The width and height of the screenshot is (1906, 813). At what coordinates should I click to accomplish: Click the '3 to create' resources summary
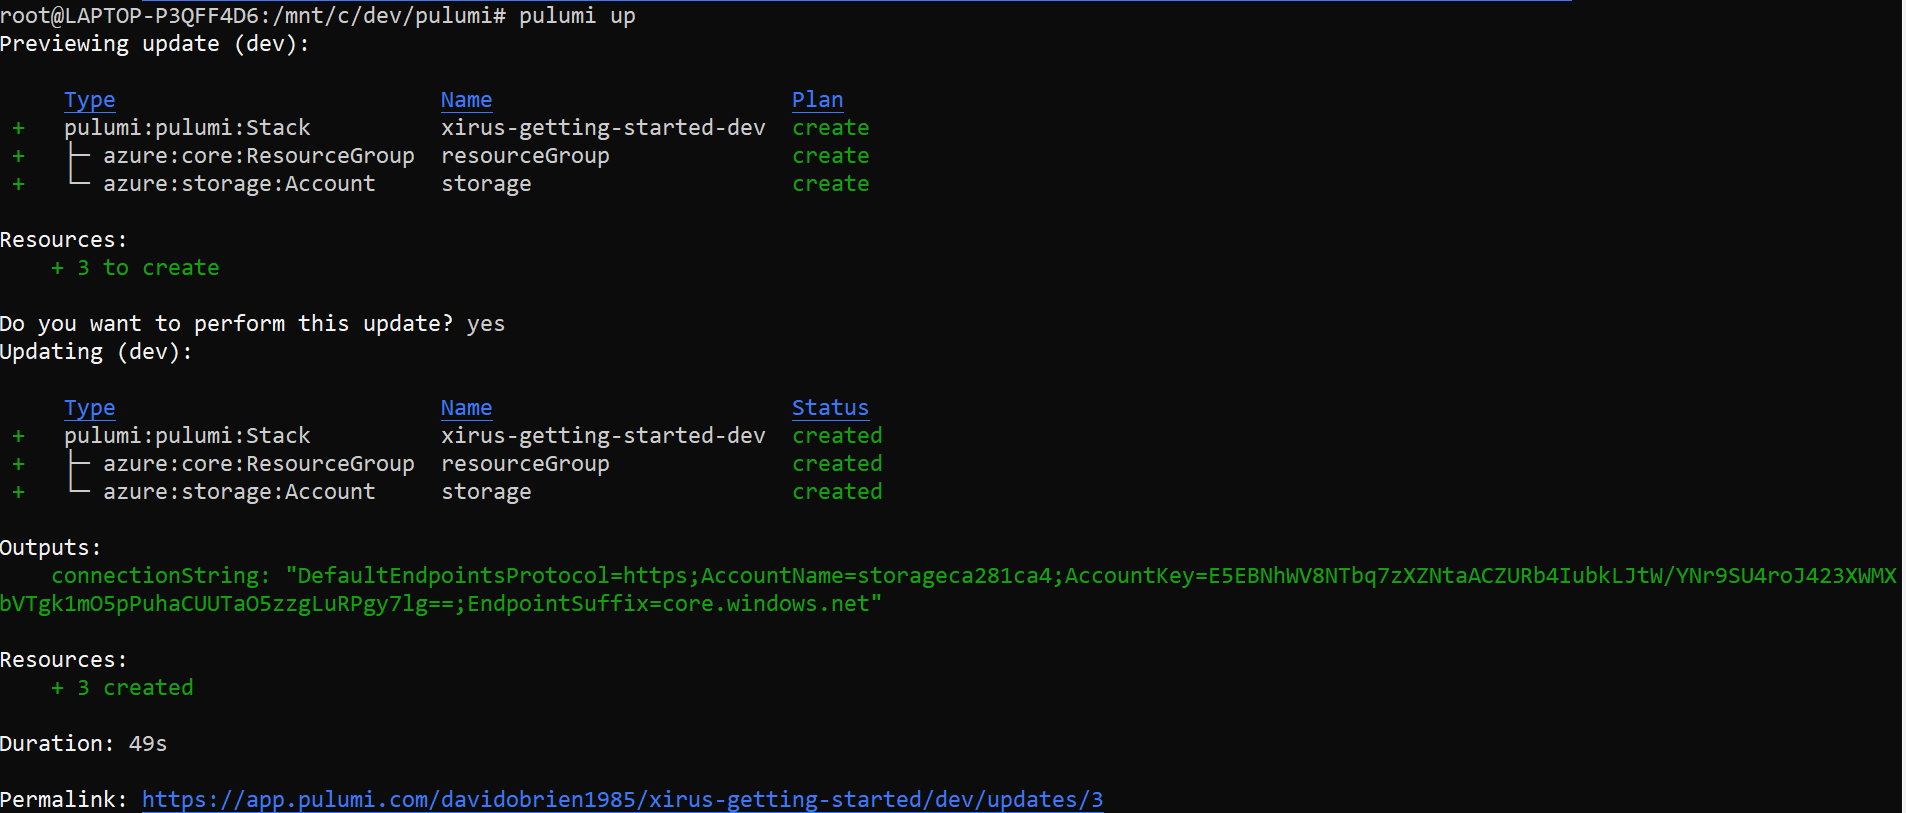coord(135,268)
